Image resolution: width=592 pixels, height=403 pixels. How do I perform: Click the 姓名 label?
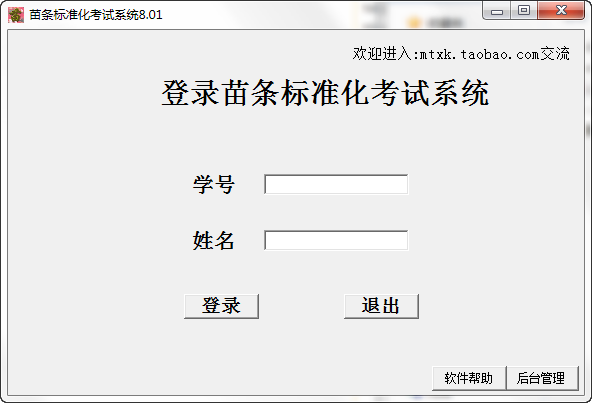point(214,241)
